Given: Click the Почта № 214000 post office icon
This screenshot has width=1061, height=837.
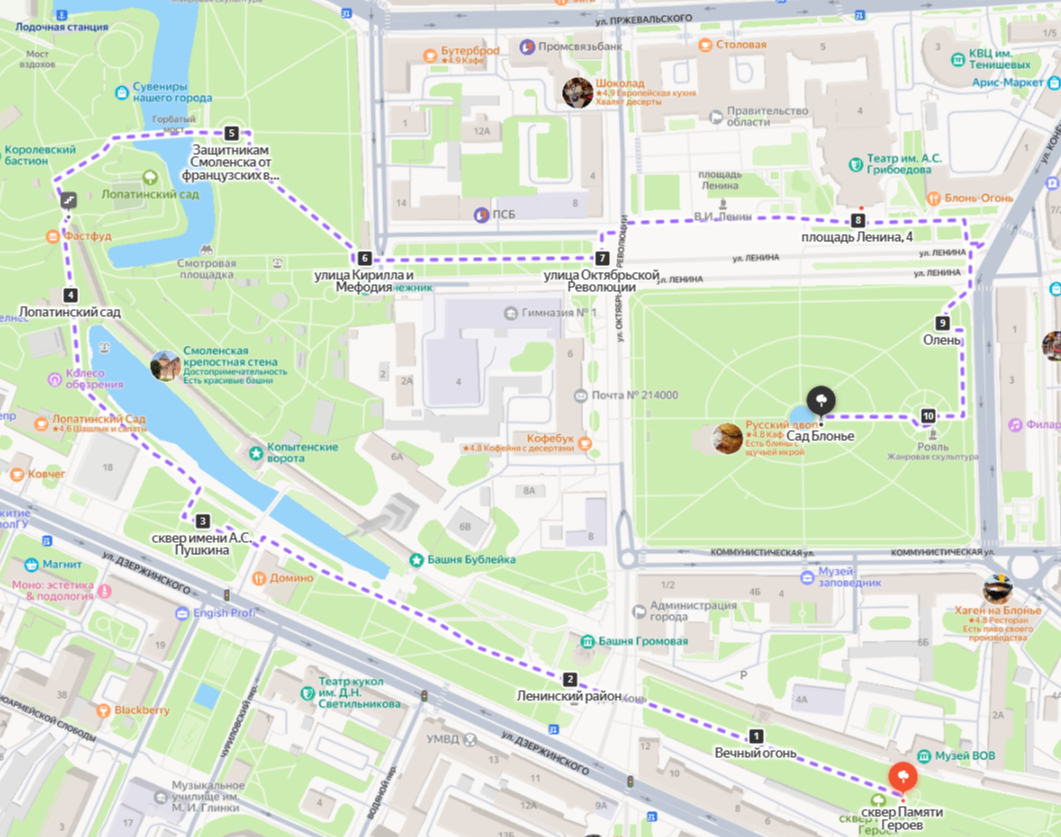Looking at the screenshot, I should (x=580, y=396).
